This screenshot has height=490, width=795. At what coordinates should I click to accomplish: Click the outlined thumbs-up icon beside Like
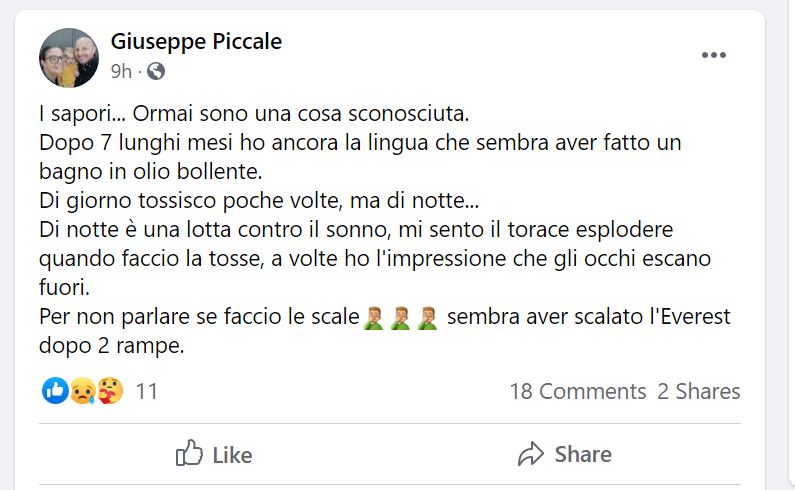click(189, 454)
